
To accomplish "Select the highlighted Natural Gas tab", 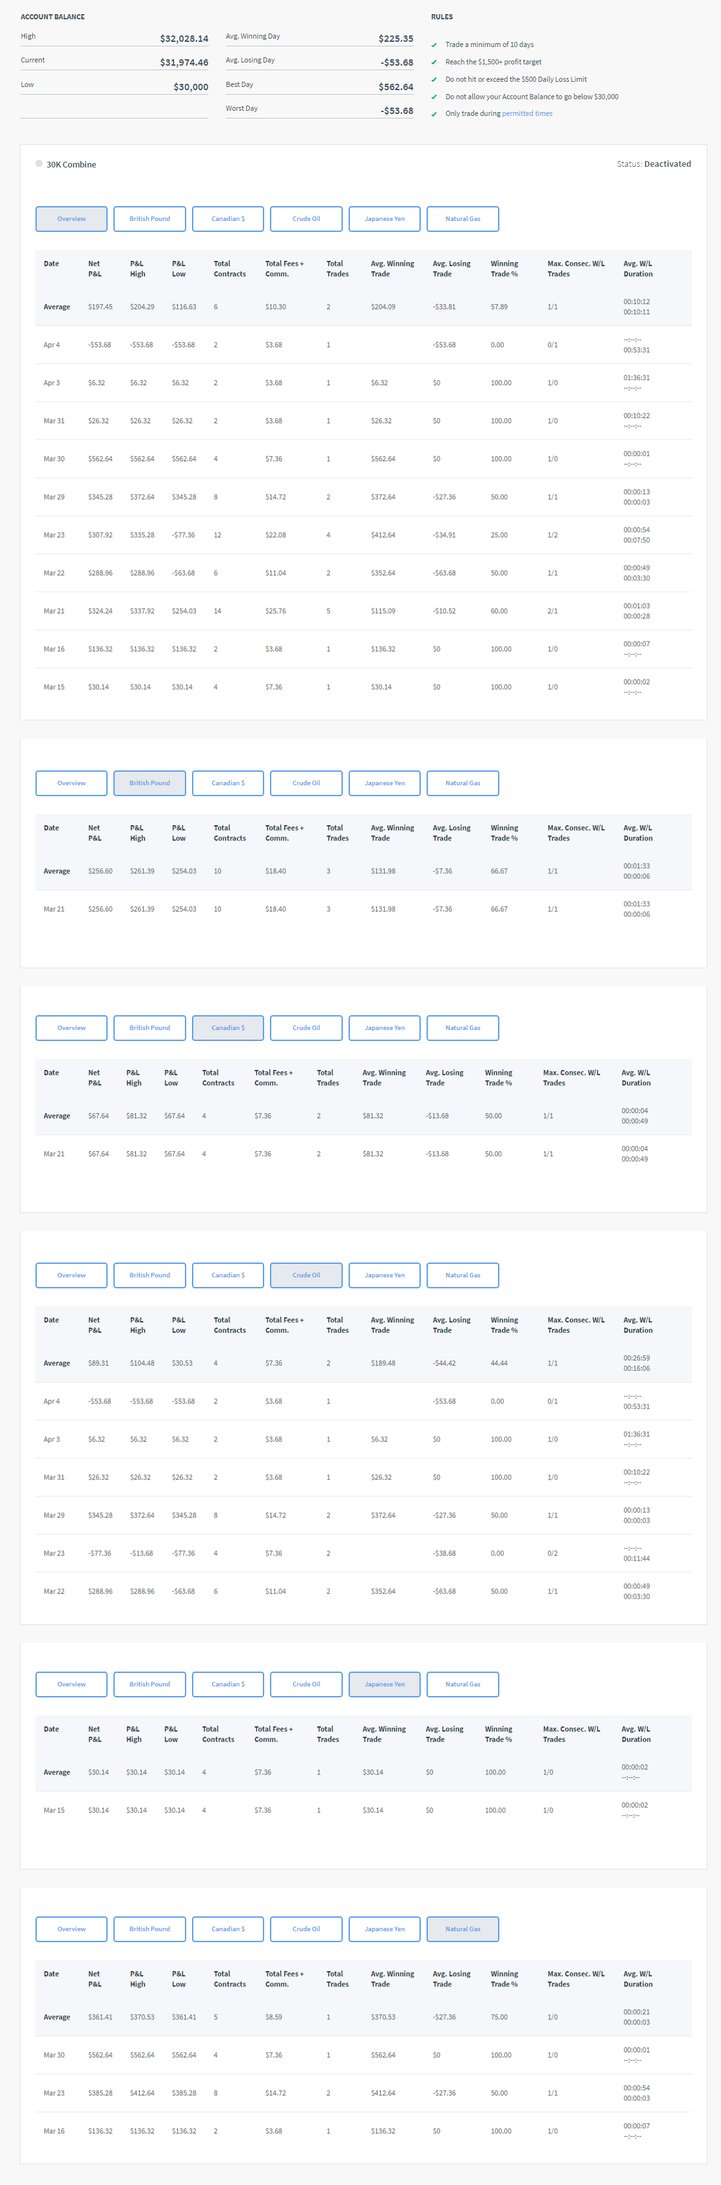I will click(462, 1929).
